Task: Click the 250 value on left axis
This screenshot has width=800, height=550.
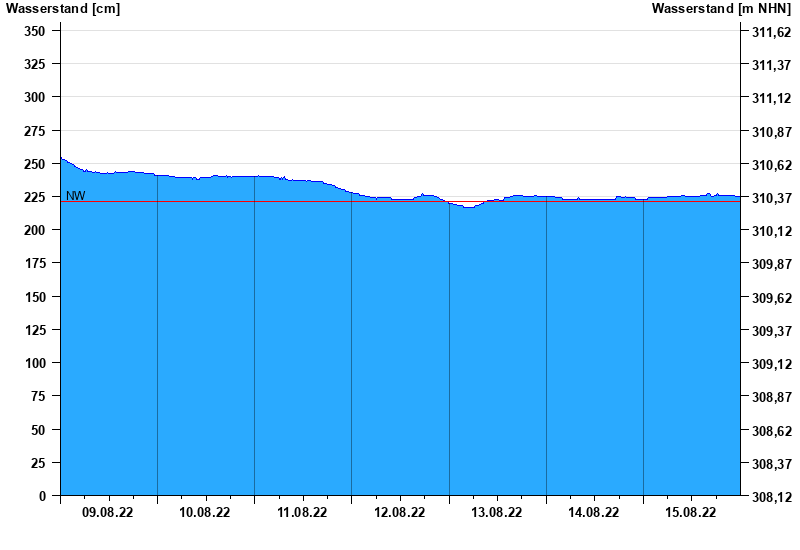Action: pos(35,164)
